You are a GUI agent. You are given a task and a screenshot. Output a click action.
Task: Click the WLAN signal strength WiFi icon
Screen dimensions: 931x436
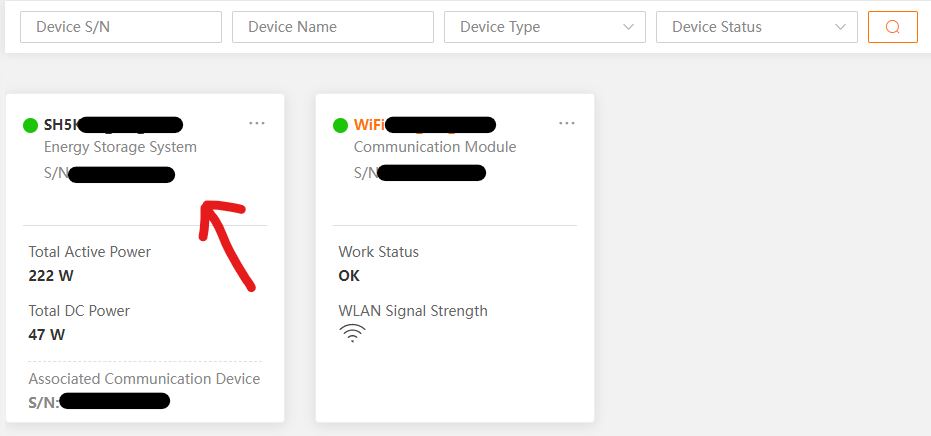[x=352, y=334]
